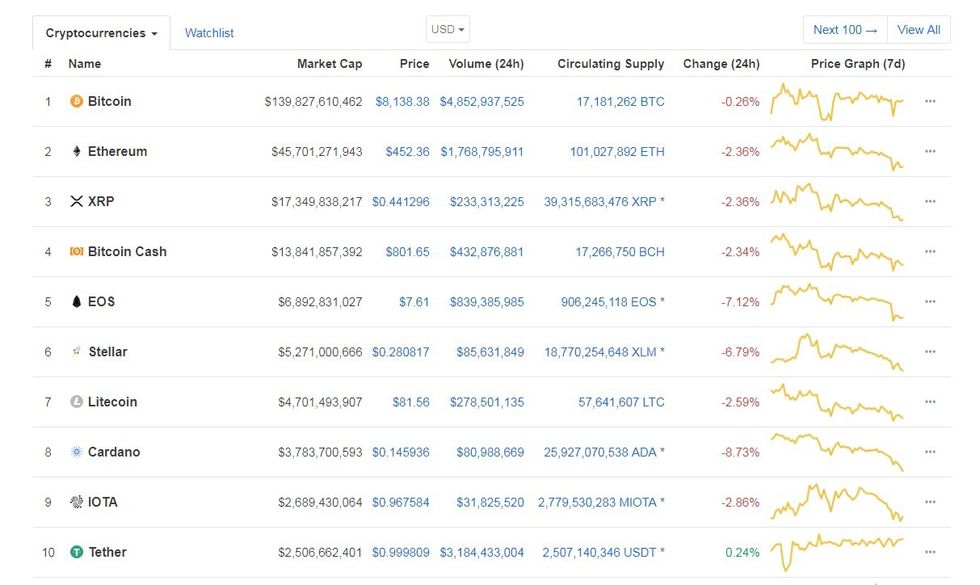Screen dimensions: 980x585
Task: Click the Bitcoin coin logo icon
Action: 76,102
